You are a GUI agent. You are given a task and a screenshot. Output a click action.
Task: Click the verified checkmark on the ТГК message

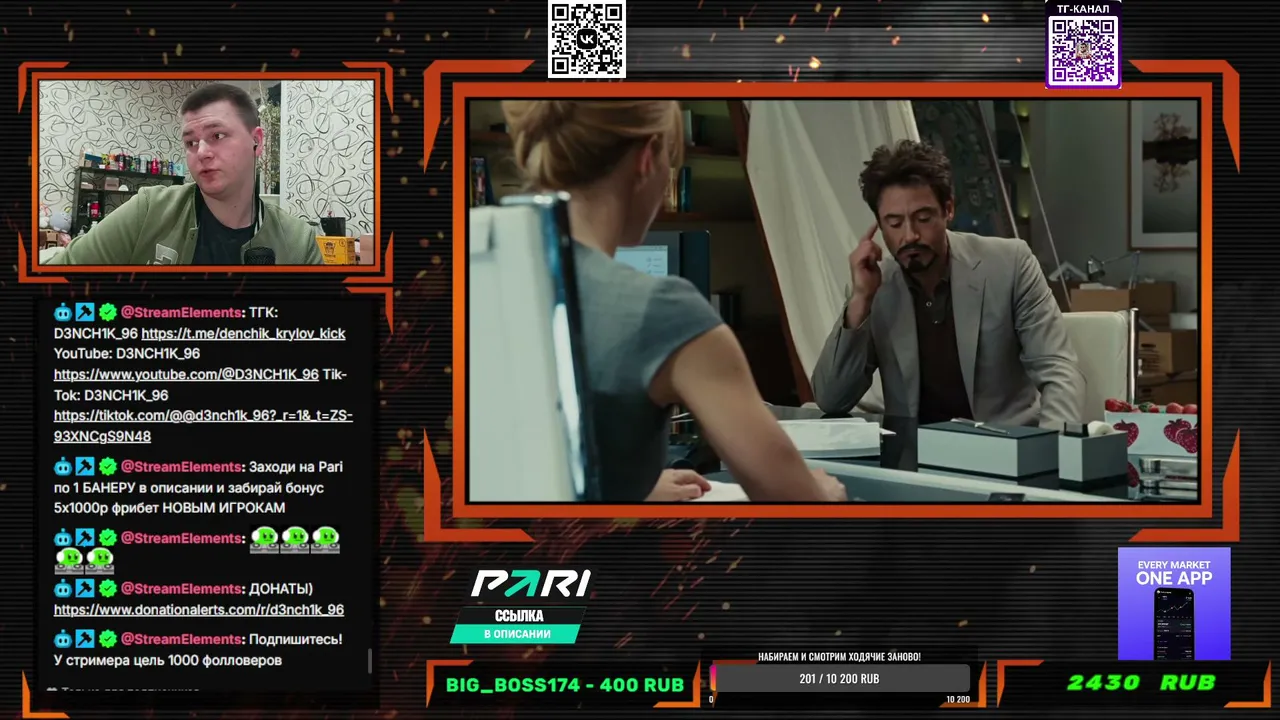[108, 312]
